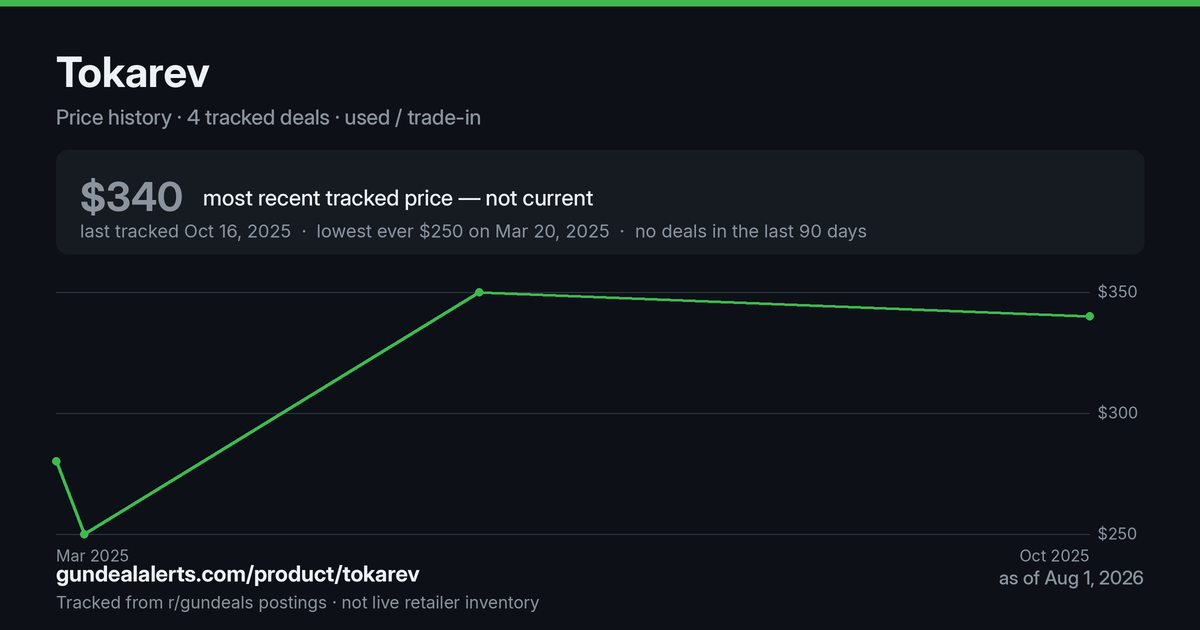Click 'lowest ever $250 on Mar 20, 2025'

463,231
